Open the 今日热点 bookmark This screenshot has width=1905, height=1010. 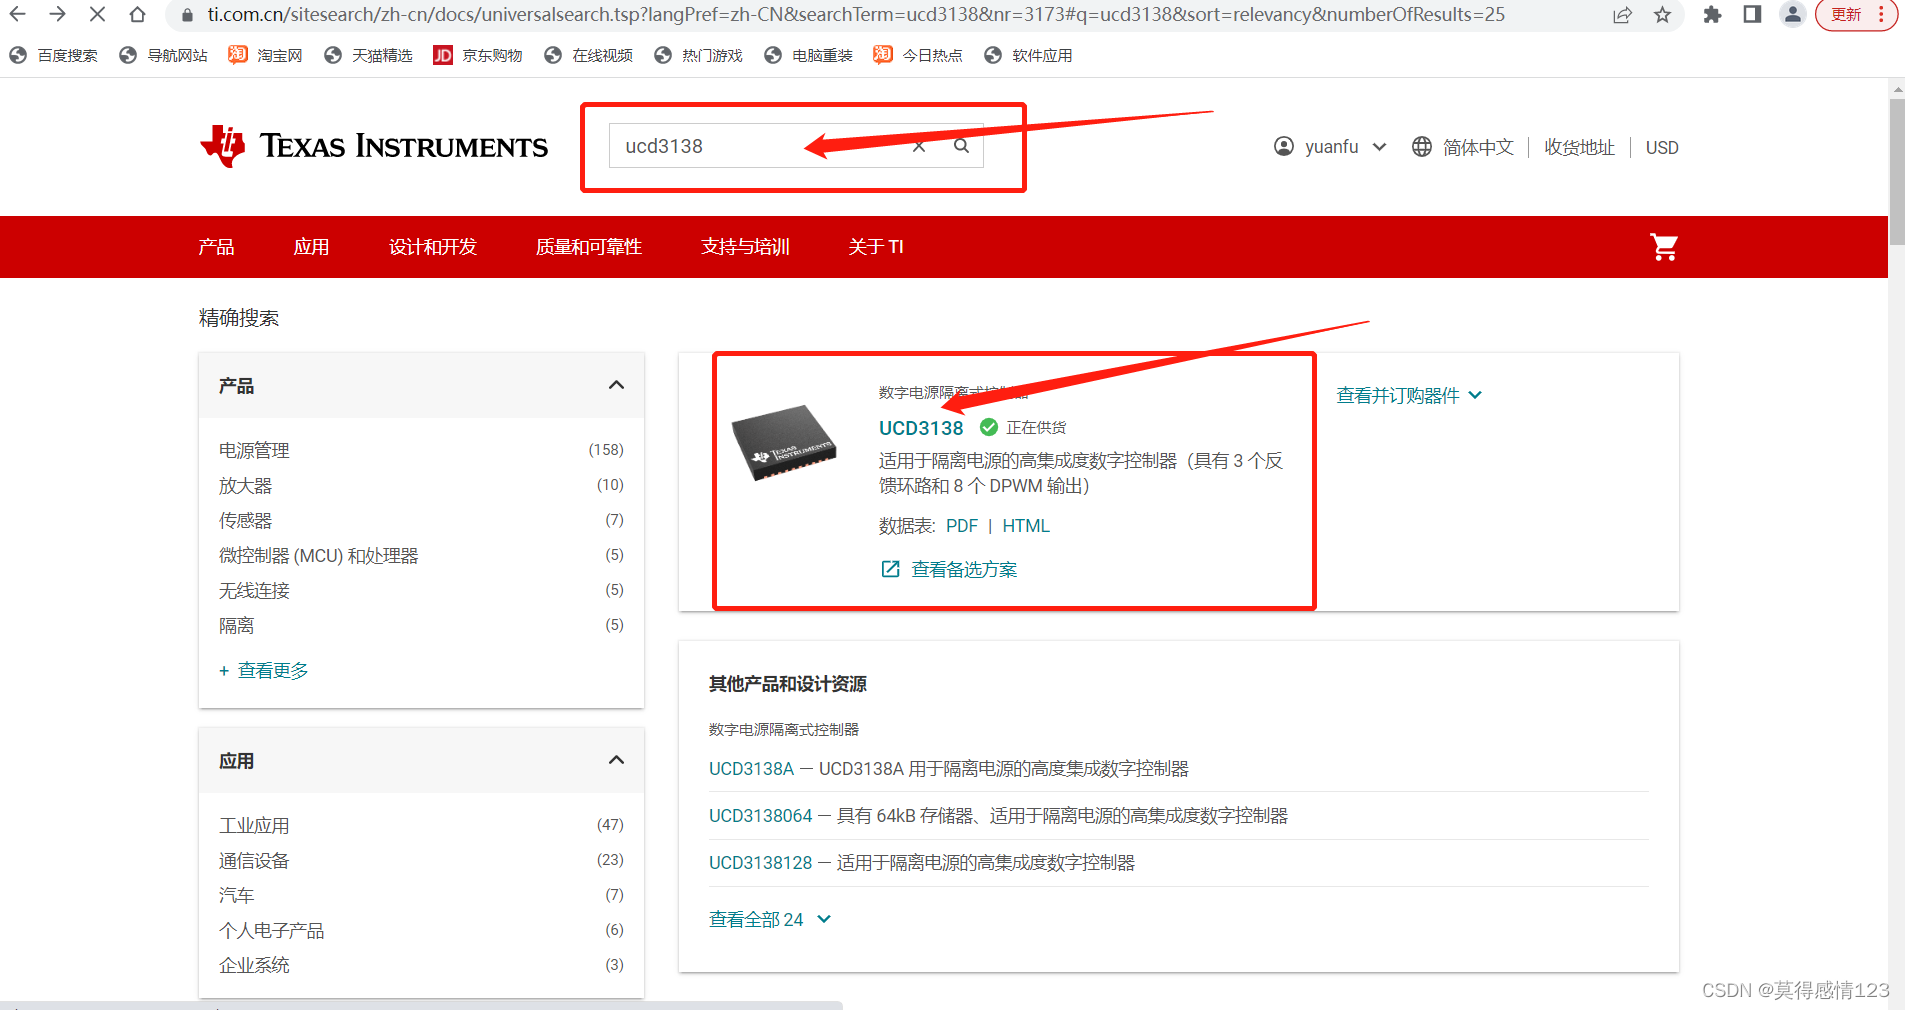pyautogui.click(x=918, y=56)
